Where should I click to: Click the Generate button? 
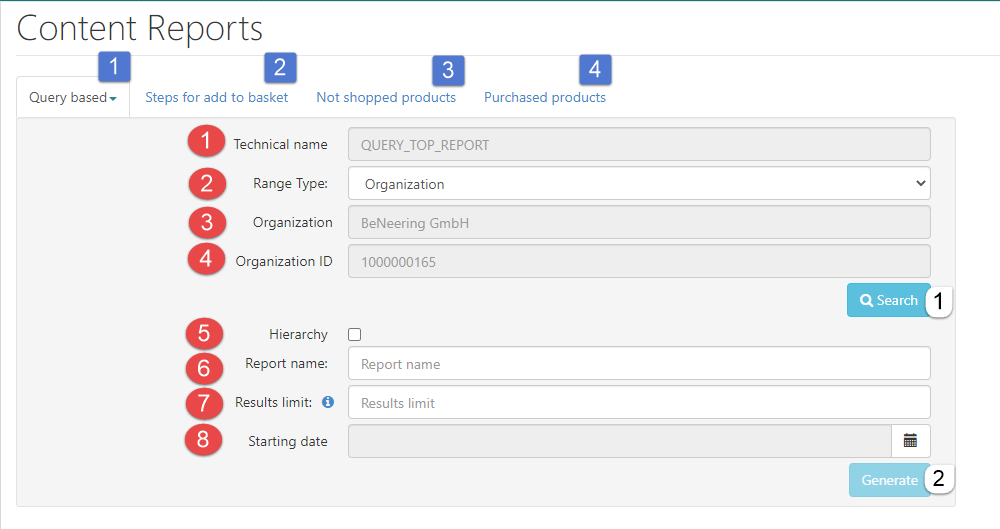(x=888, y=480)
